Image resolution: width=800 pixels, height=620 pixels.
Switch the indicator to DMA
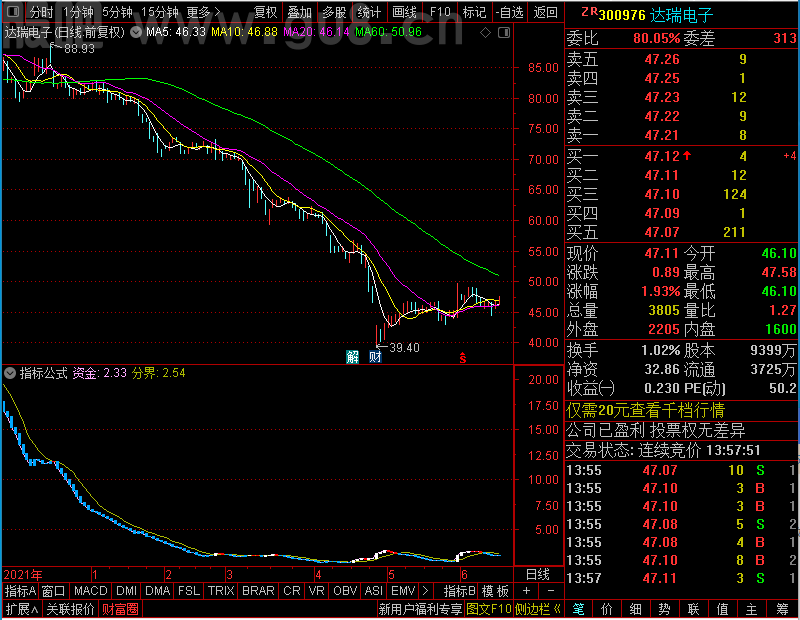coord(158,591)
